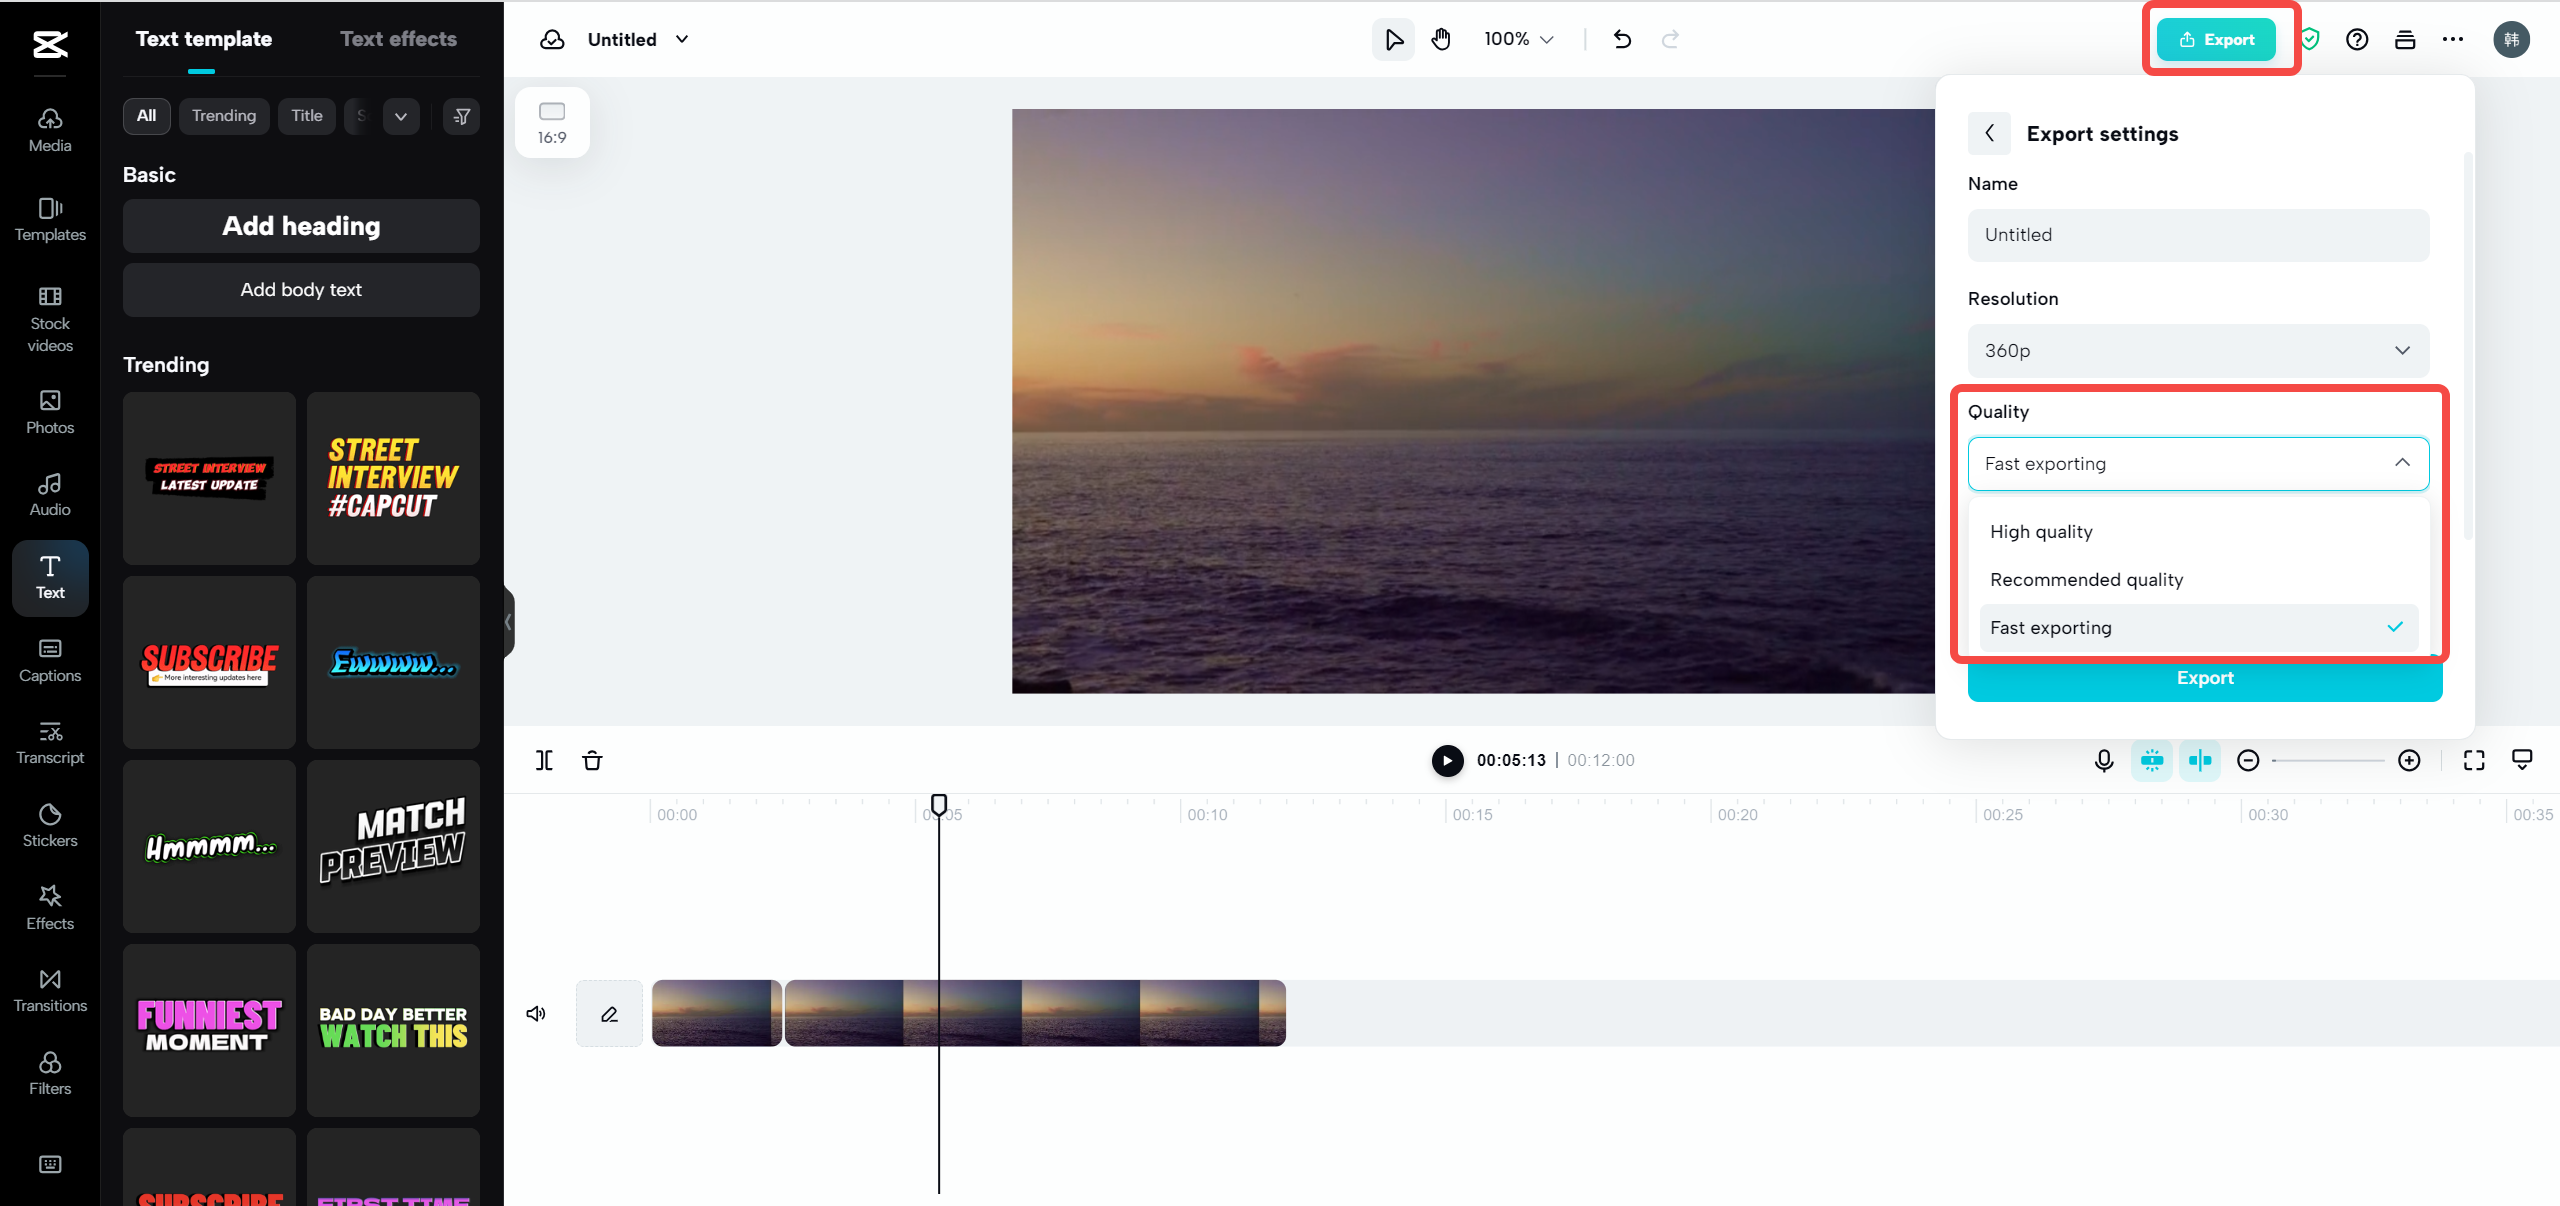
Task: Switch to the Stickers panel
Action: click(x=49, y=822)
